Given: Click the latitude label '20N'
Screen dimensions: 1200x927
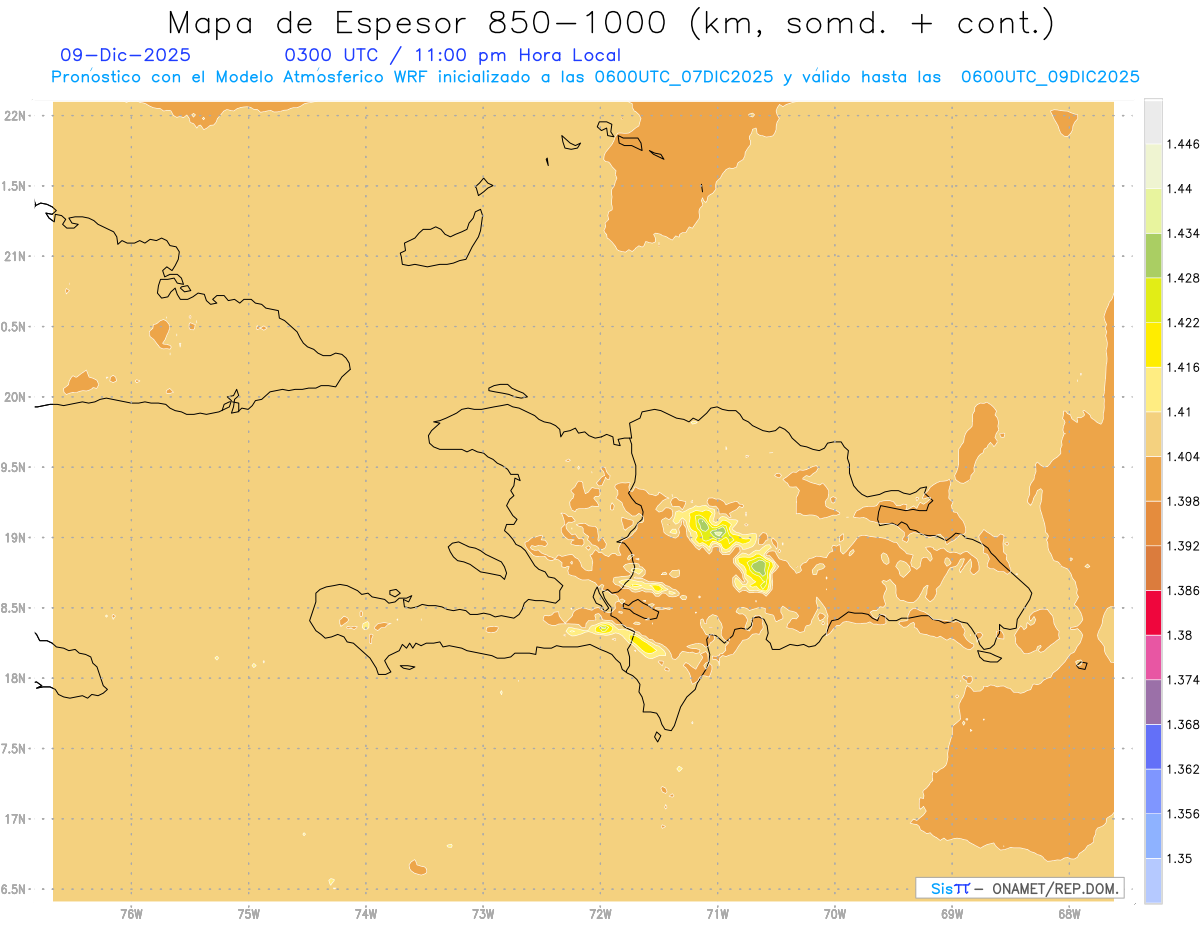Looking at the screenshot, I should point(15,397).
